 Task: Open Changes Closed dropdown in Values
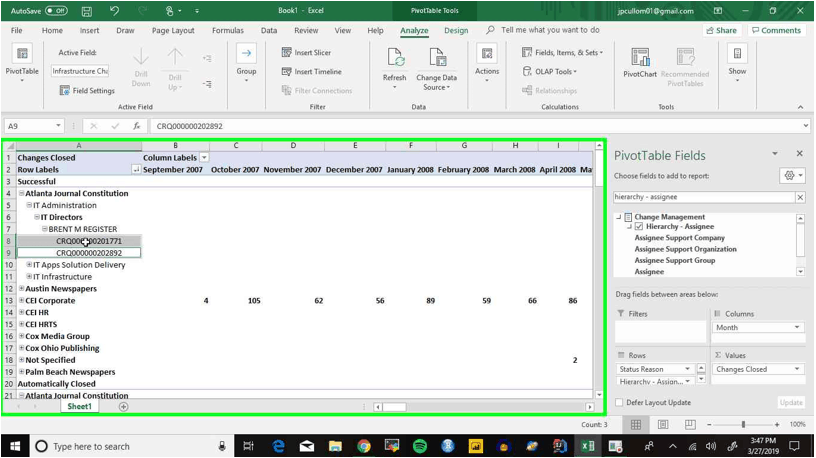click(x=797, y=369)
